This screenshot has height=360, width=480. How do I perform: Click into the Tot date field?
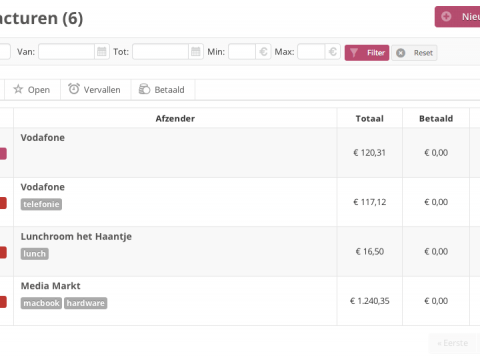click(161, 52)
